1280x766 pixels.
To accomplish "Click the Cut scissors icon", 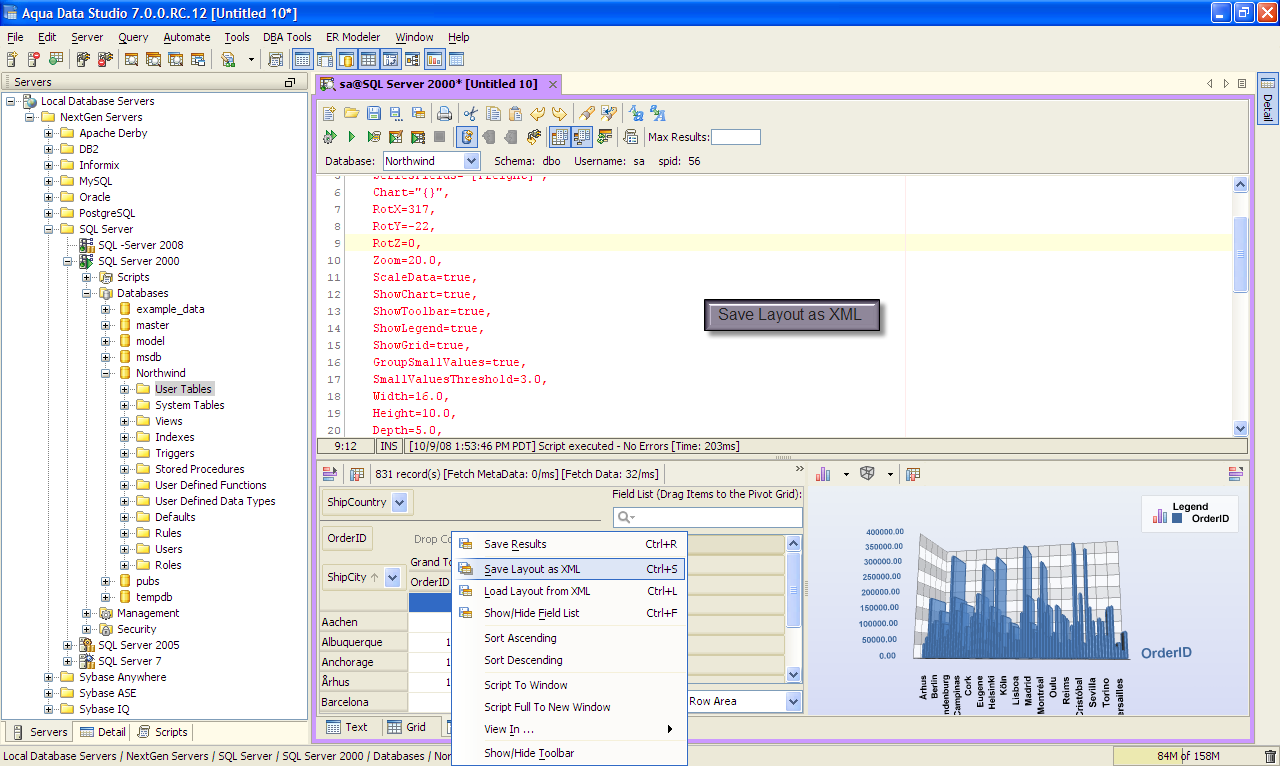I will click(470, 113).
